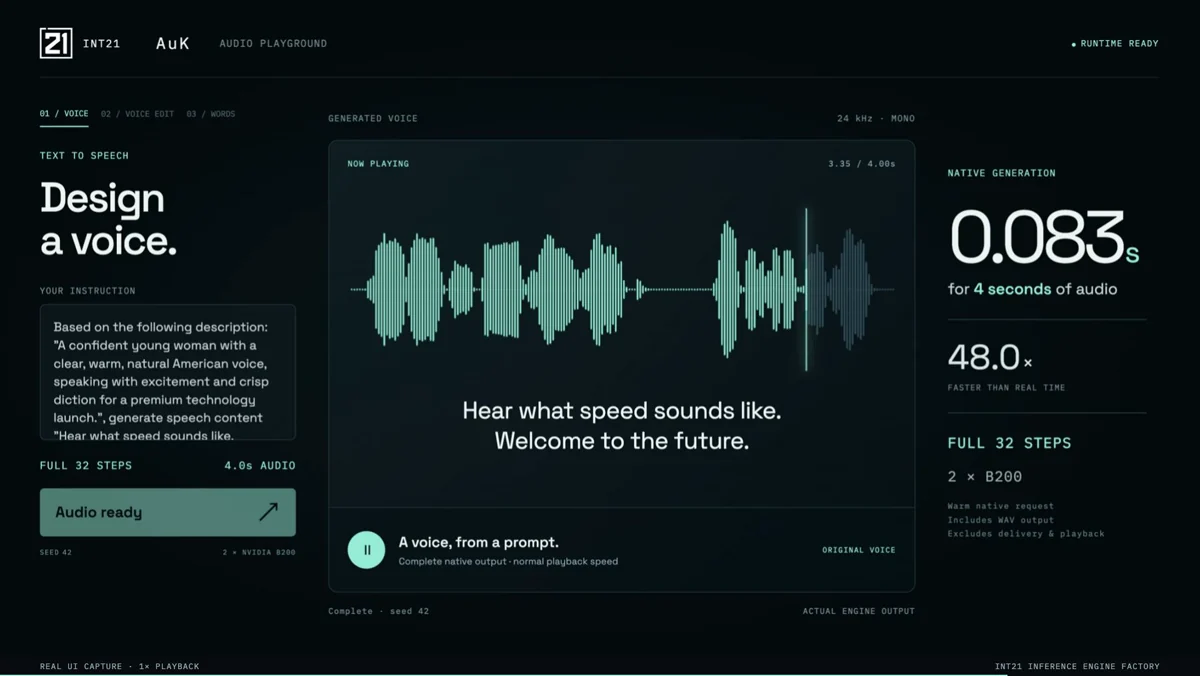This screenshot has height=676, width=1200.
Task: Click the 'Design a voice.' heading
Action: (x=108, y=219)
